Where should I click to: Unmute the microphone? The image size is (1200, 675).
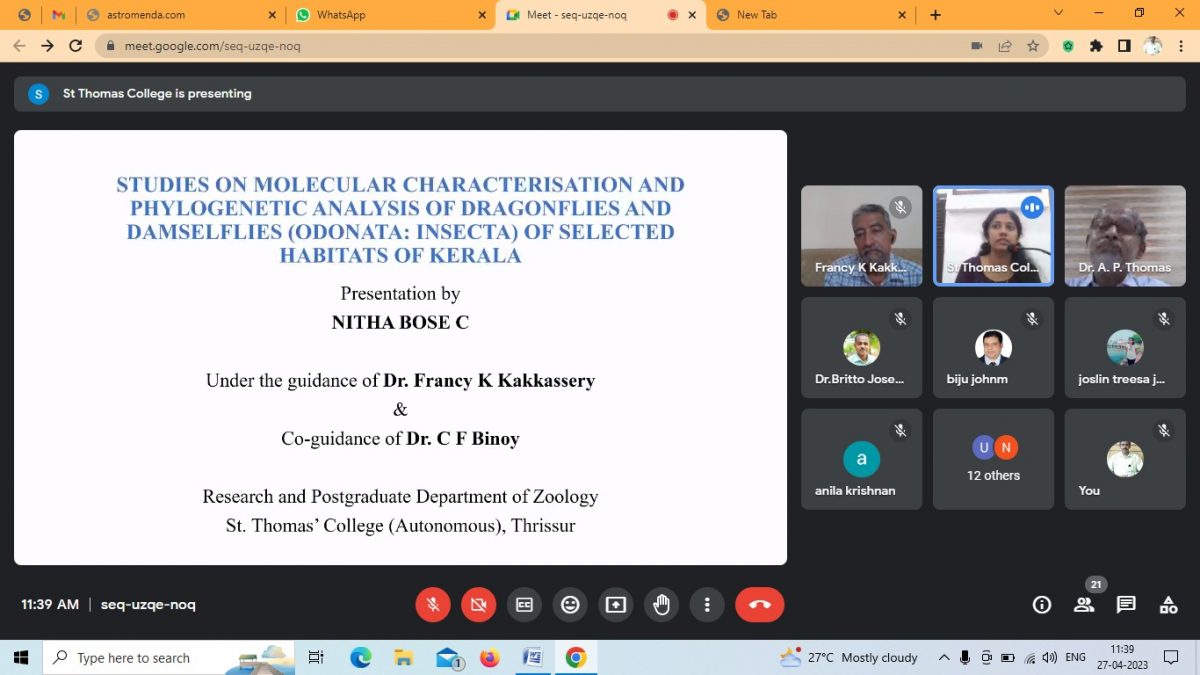[433, 604]
